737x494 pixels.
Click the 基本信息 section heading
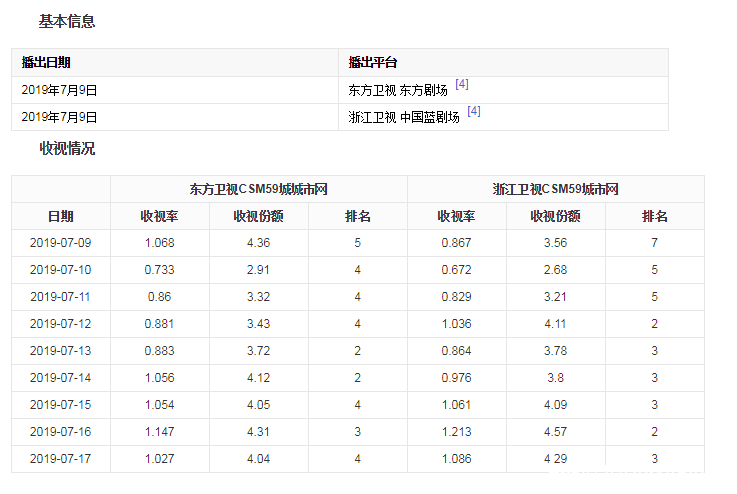[x=67, y=21]
